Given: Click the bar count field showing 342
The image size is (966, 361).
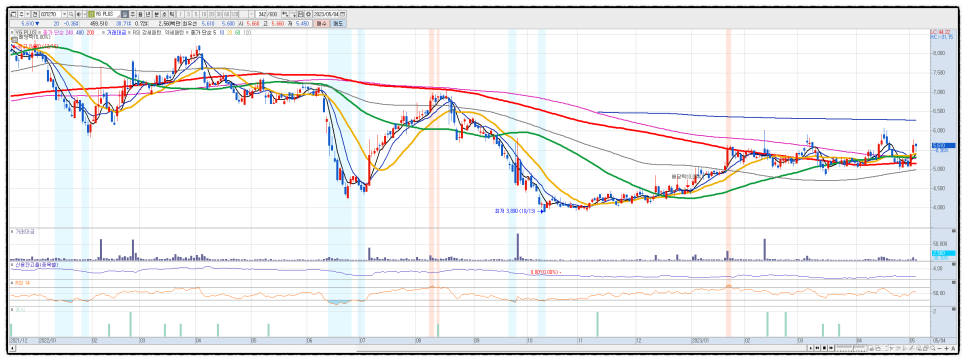Looking at the screenshot, I should 262,14.
